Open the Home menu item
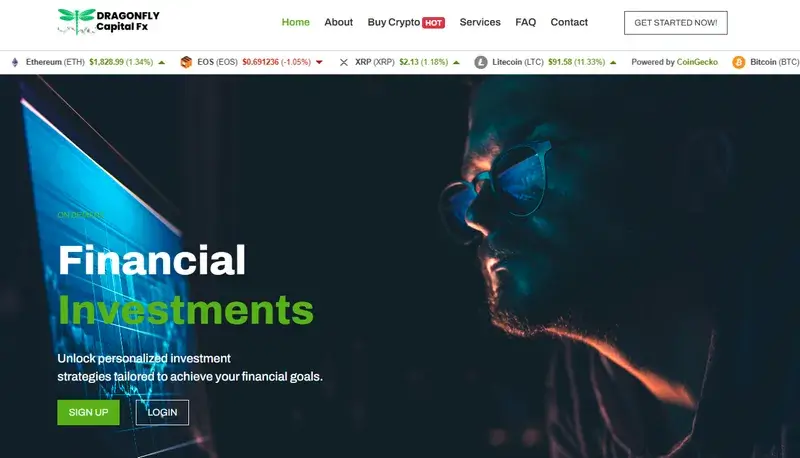 coord(295,22)
